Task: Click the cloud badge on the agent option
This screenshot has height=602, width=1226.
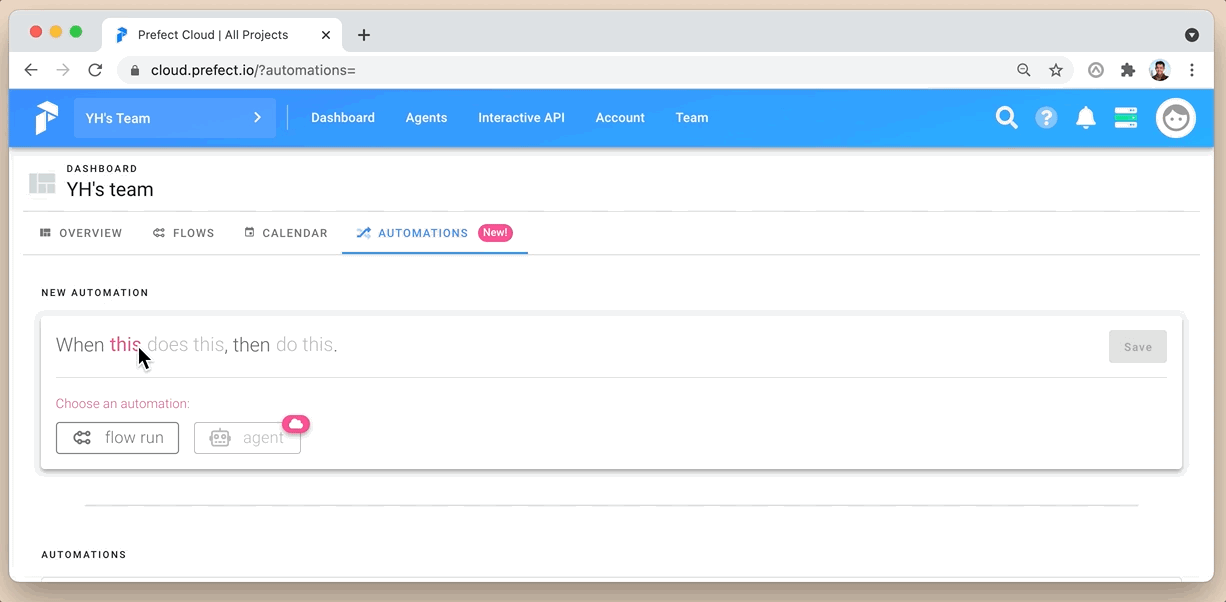Action: pos(296,424)
